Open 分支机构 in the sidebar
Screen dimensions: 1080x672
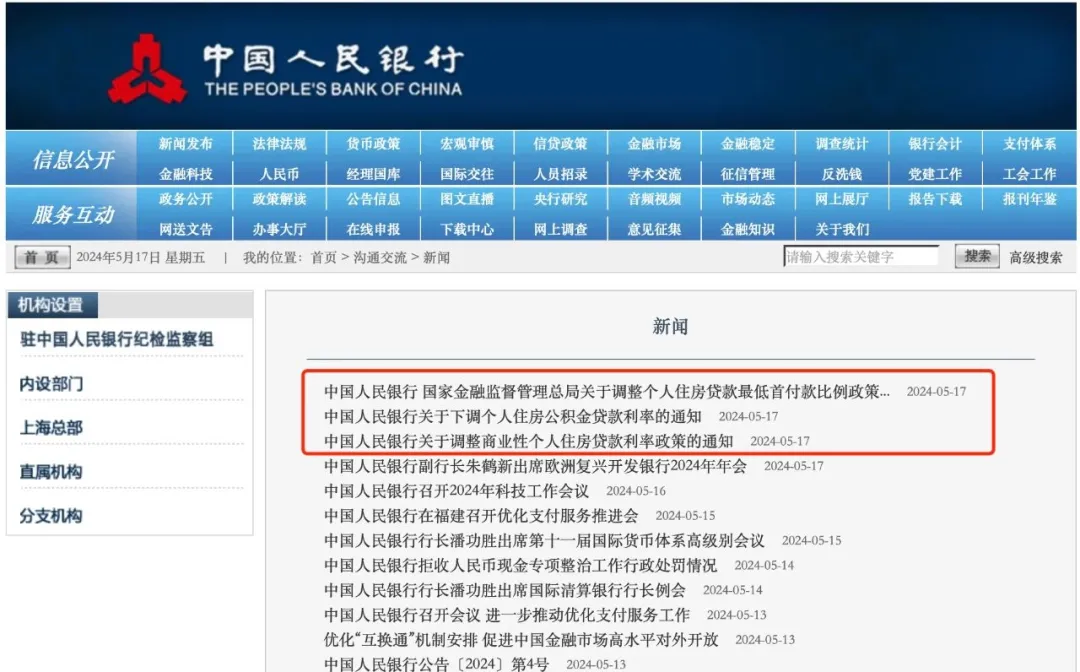pos(51,516)
